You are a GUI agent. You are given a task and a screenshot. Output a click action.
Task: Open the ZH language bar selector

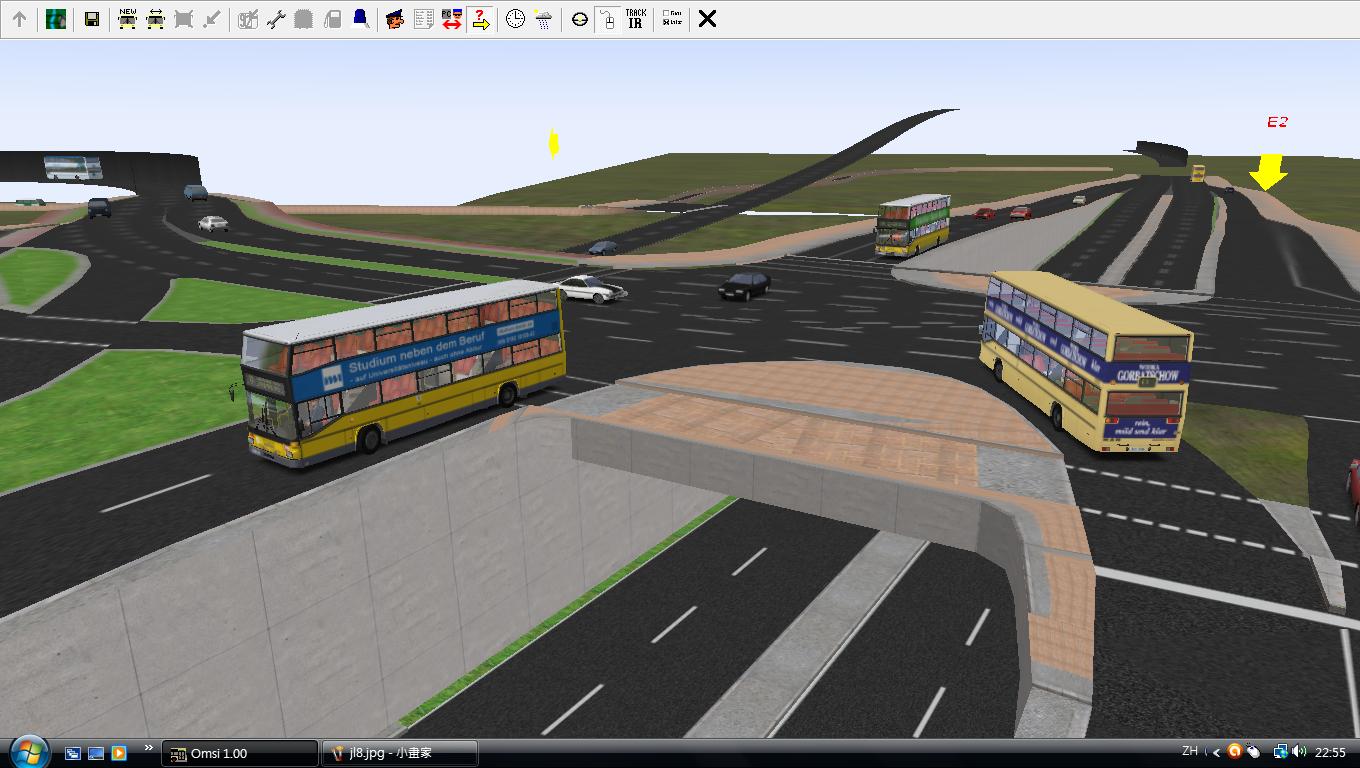tap(1190, 751)
